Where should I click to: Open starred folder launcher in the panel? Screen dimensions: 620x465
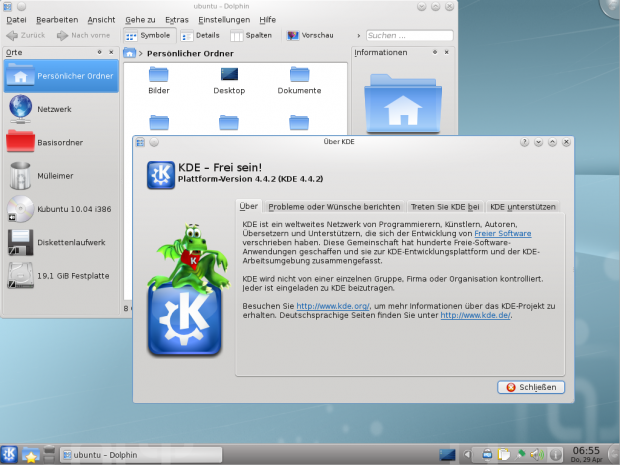point(30,455)
